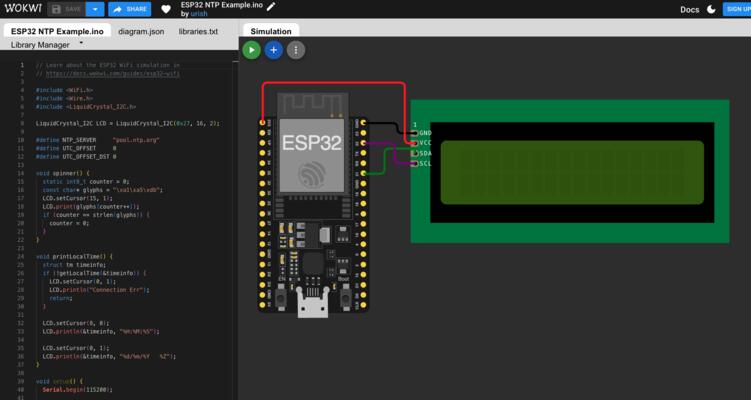Click the Wokwi logo
This screenshot has width=751, height=400.
[x=23, y=9]
